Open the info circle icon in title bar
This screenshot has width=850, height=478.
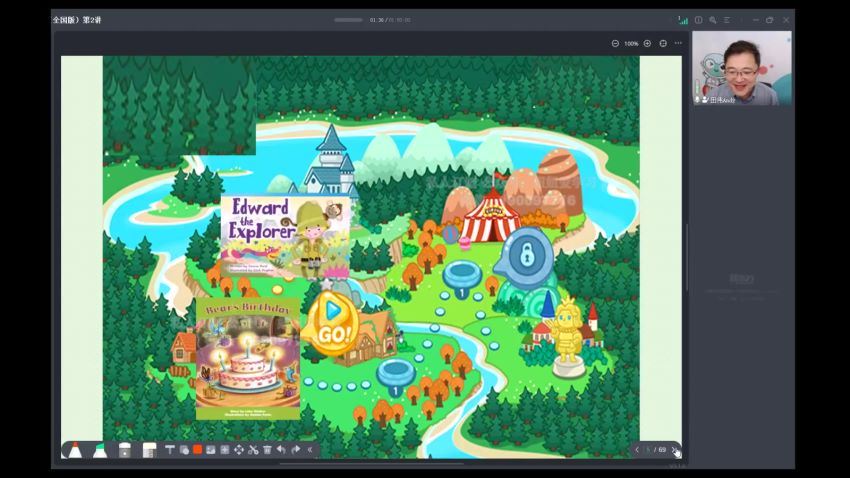(x=699, y=20)
